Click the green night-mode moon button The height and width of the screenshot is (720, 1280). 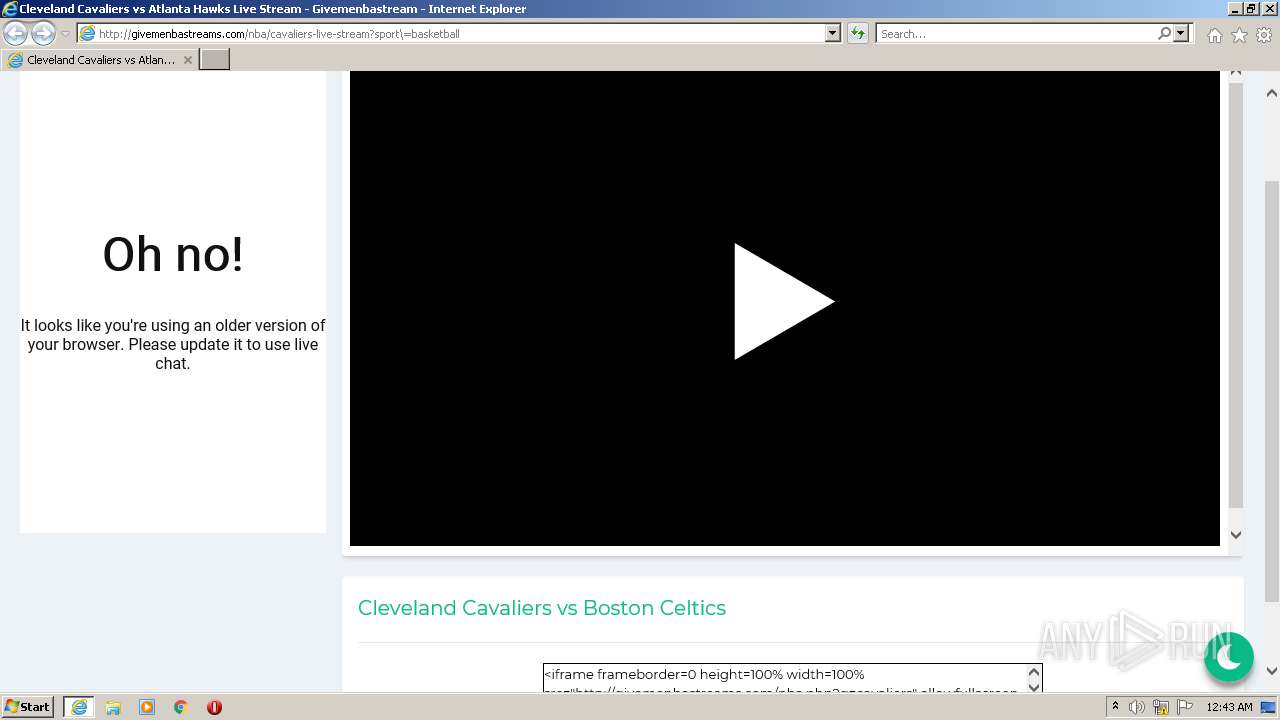[1228, 657]
